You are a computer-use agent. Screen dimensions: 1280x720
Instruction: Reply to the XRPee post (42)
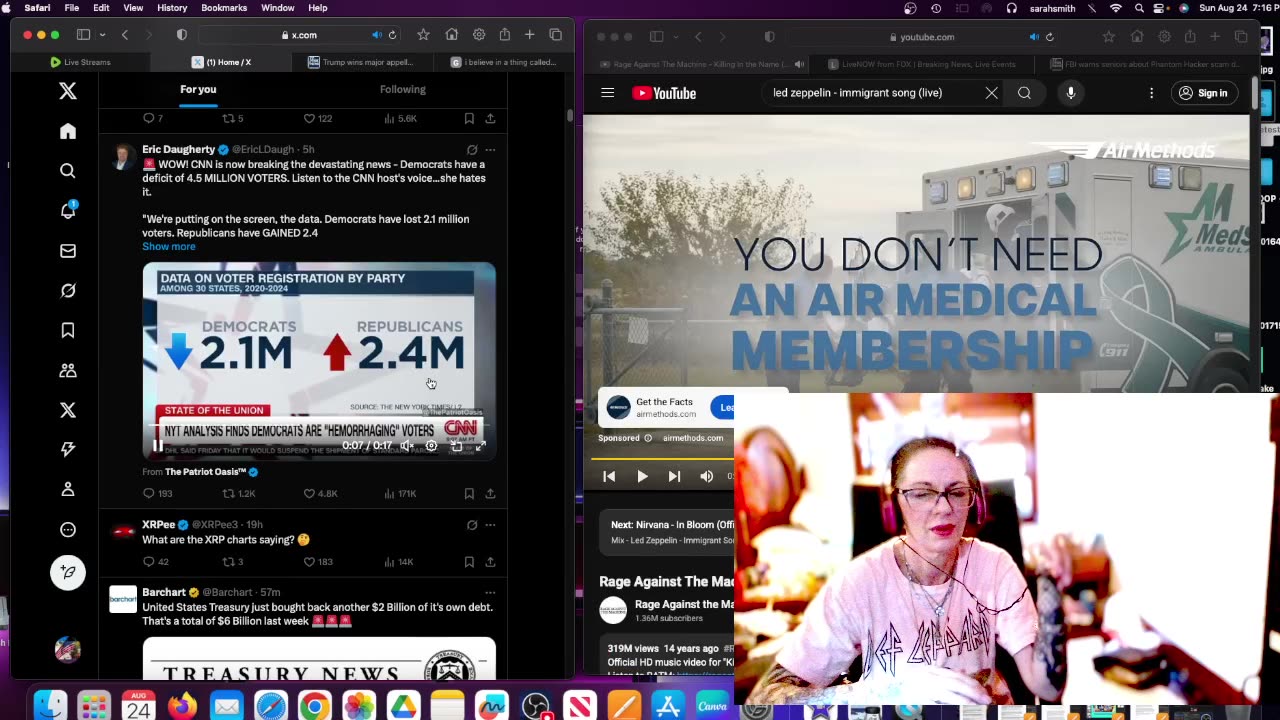[155, 562]
